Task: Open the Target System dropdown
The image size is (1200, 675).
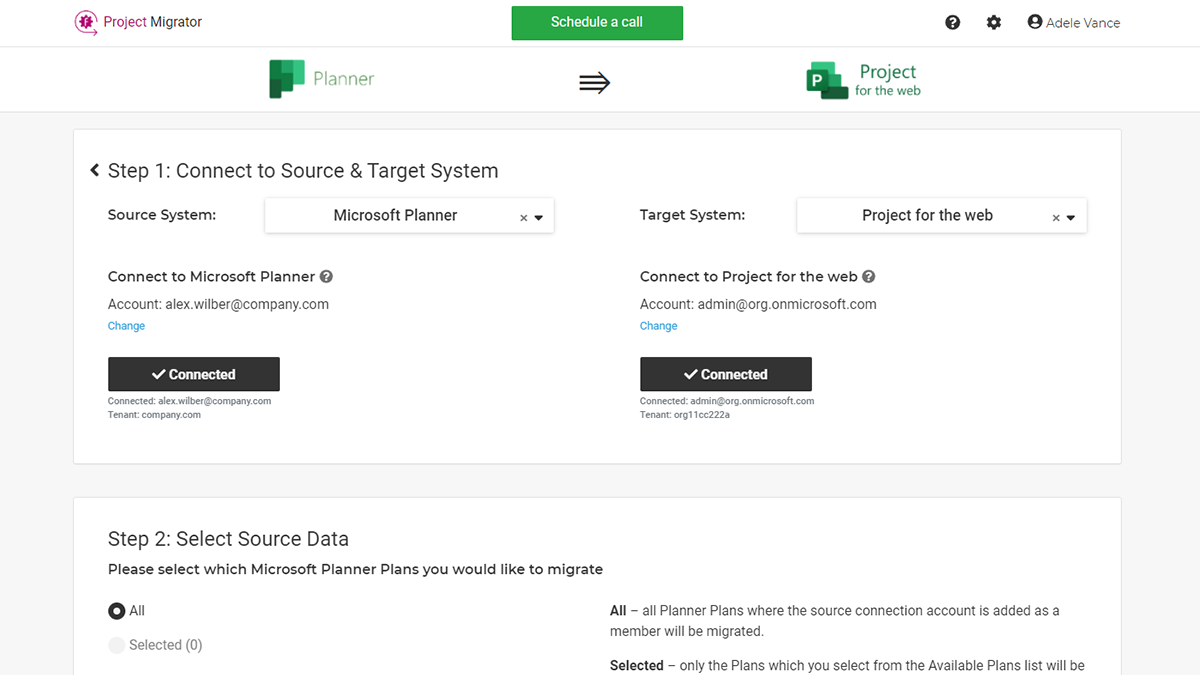Action: (x=1070, y=215)
